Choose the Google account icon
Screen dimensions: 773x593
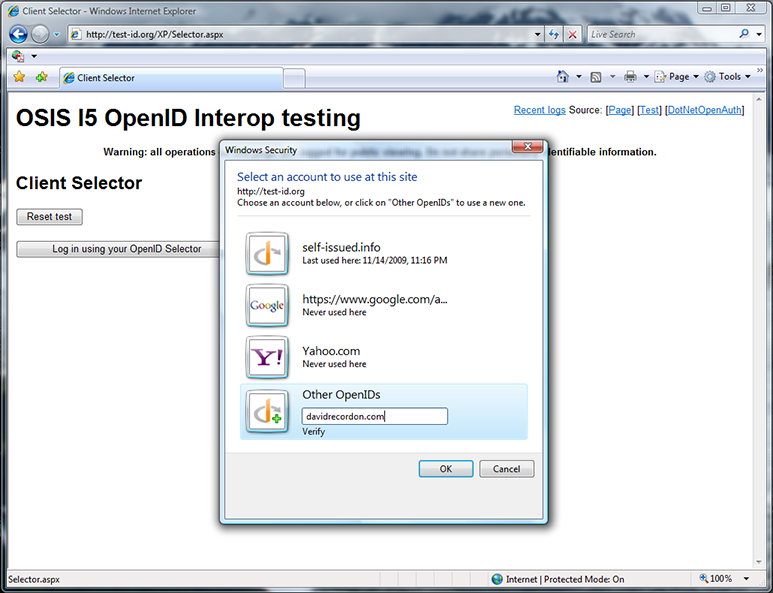pyautogui.click(x=267, y=305)
